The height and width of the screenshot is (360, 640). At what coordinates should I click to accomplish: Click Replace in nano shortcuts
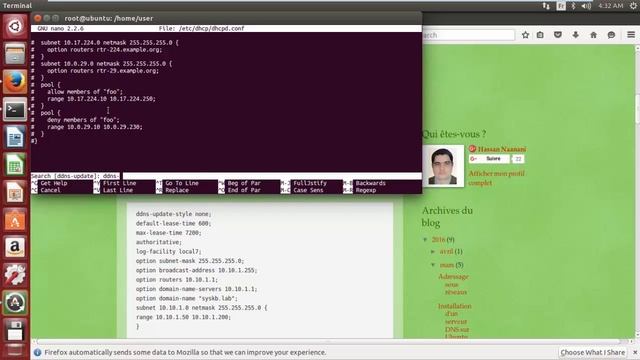point(177,190)
